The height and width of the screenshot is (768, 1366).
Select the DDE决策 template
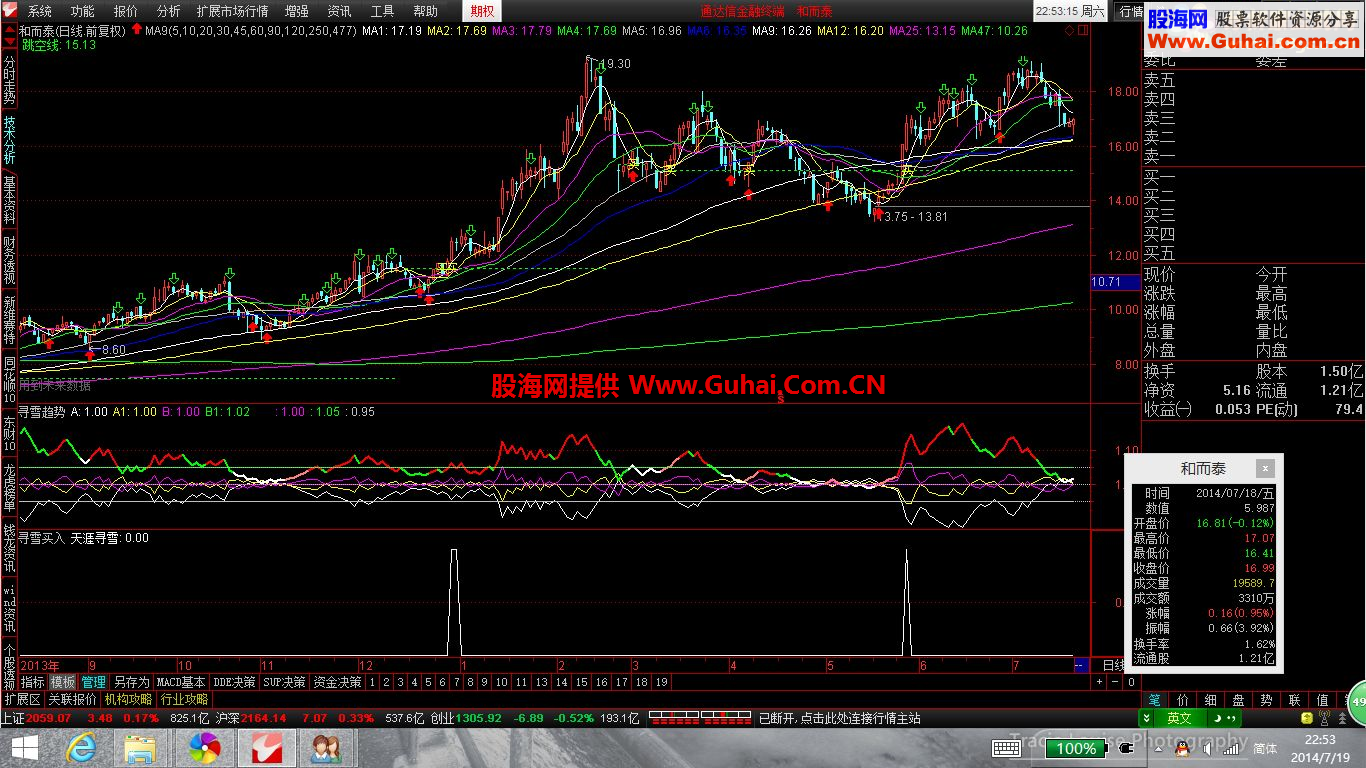click(234, 682)
